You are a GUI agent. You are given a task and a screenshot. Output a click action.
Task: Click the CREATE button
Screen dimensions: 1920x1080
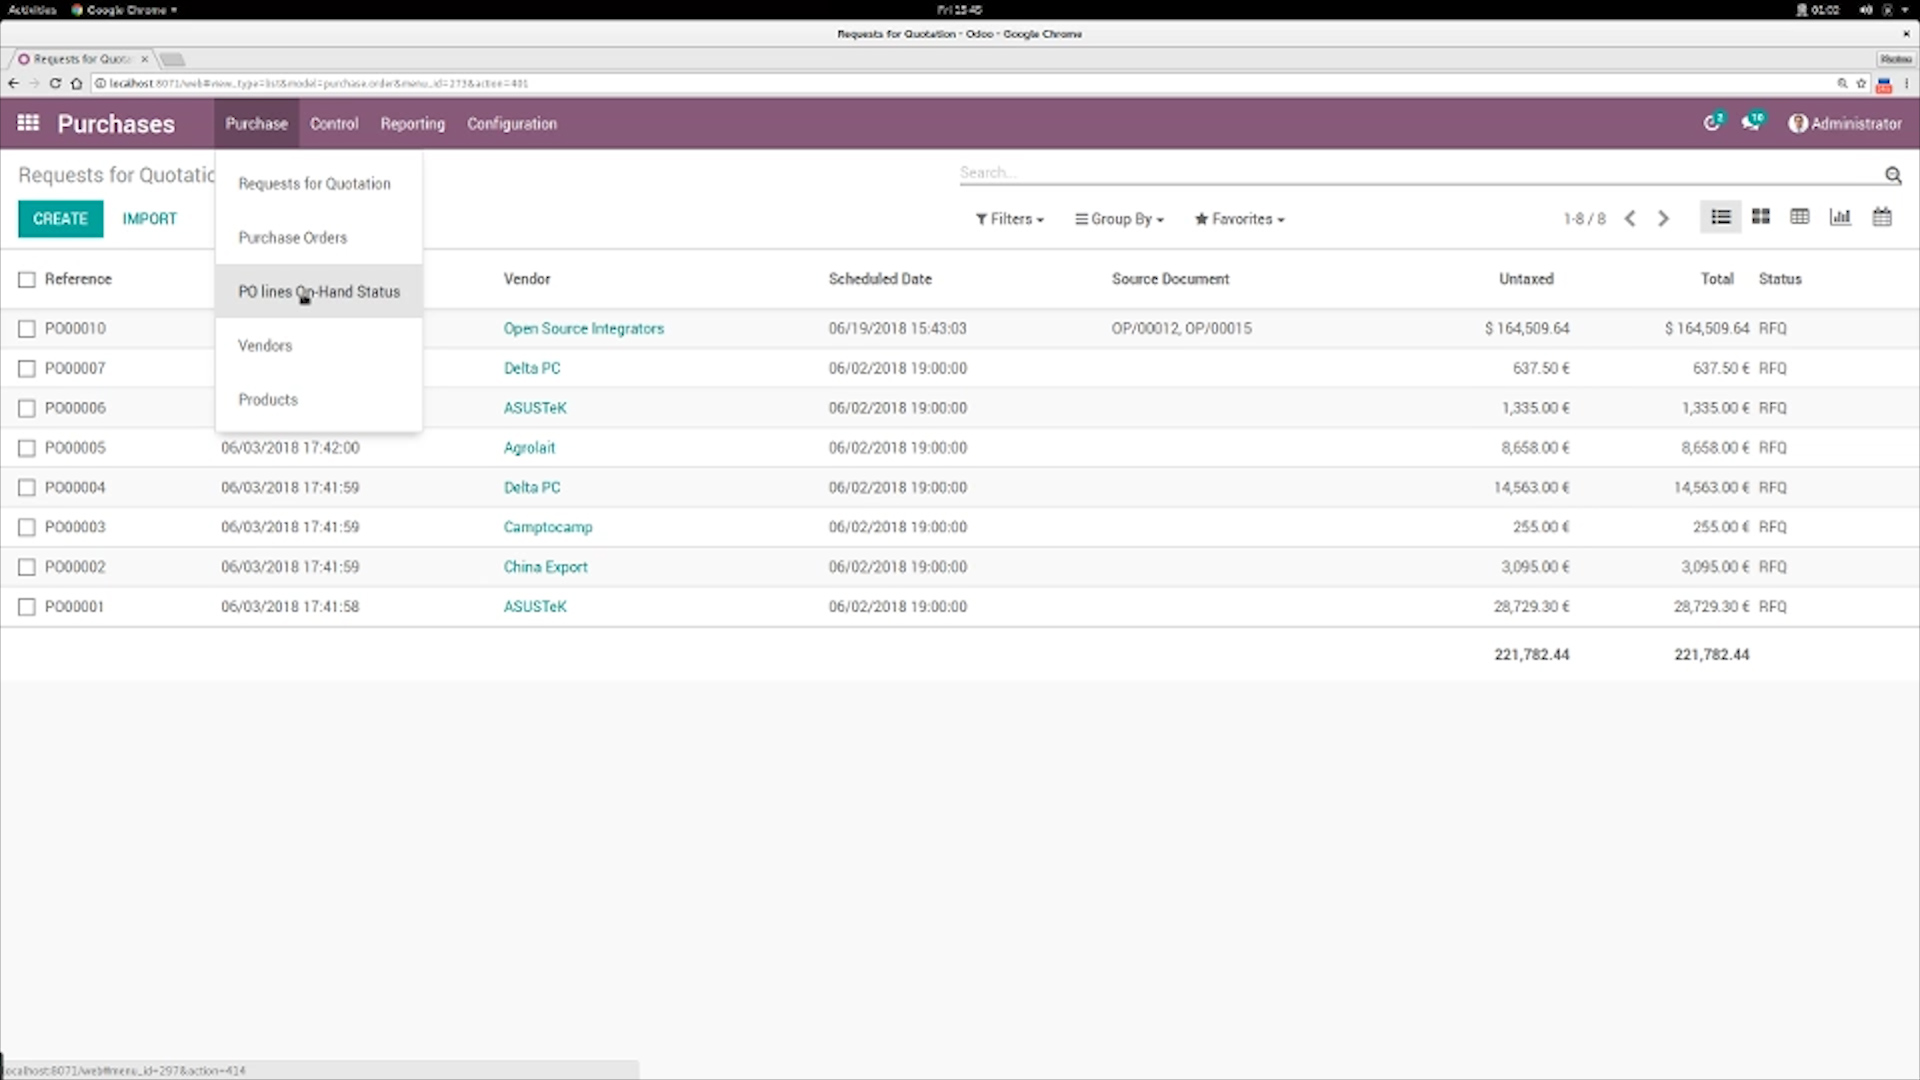60,218
